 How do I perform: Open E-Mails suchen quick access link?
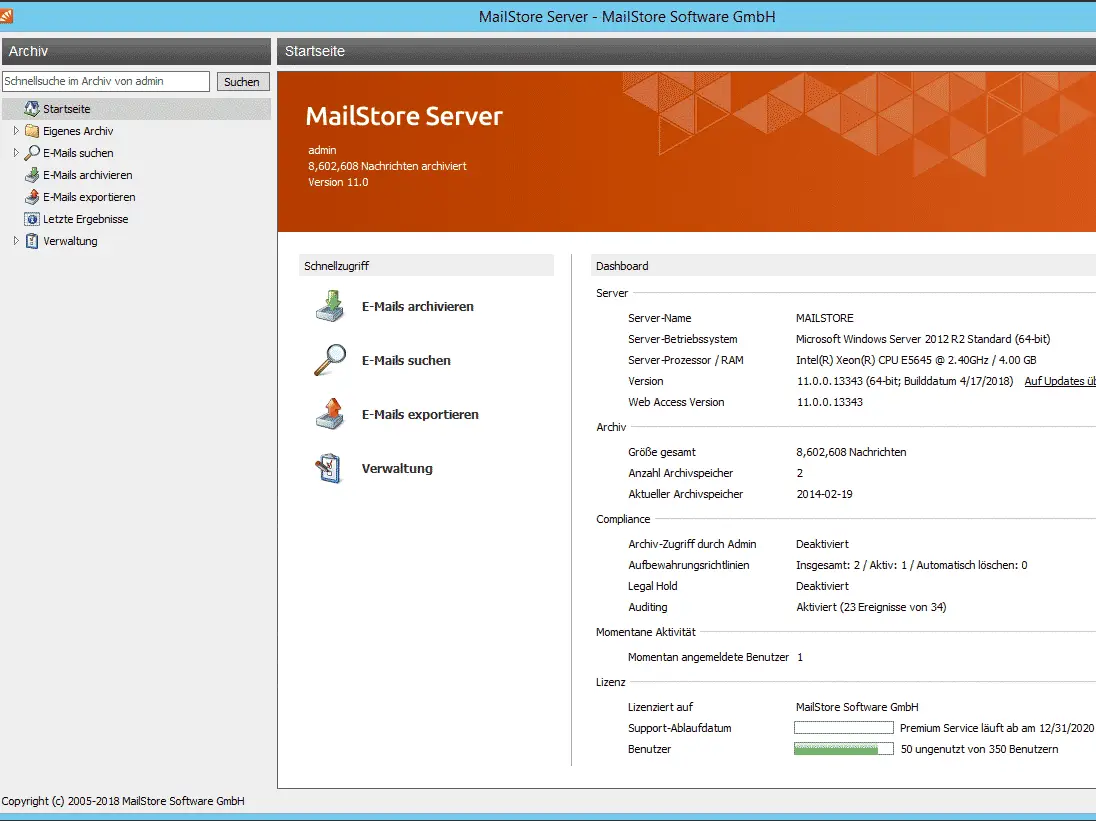tap(406, 360)
